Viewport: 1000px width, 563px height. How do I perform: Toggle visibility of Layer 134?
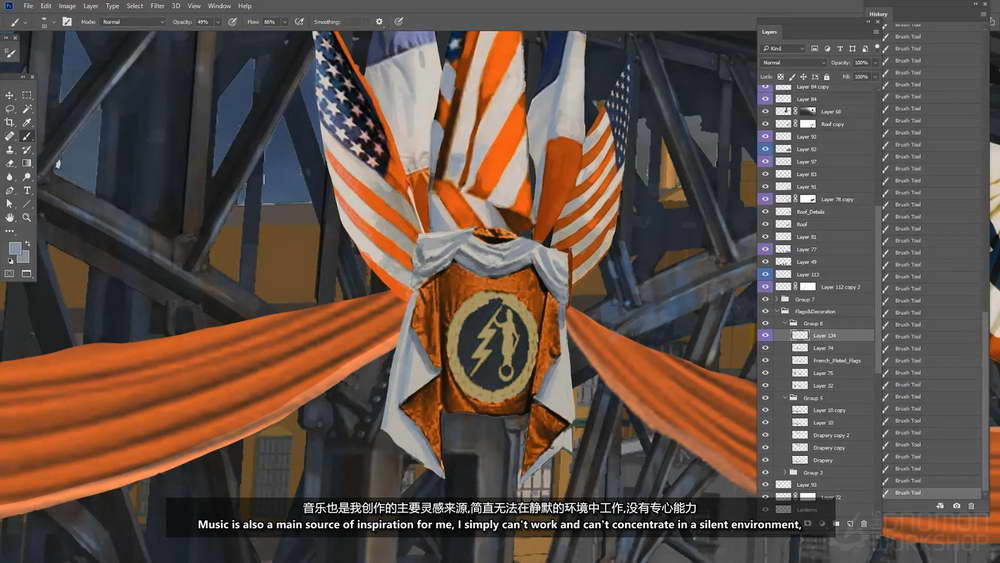765,335
